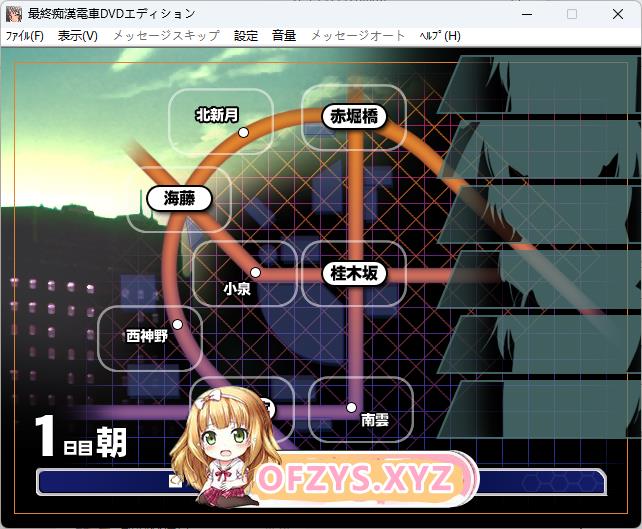This screenshot has height=529, width=642.
Task: Pick the 南雲 station label
Action: click(374, 421)
